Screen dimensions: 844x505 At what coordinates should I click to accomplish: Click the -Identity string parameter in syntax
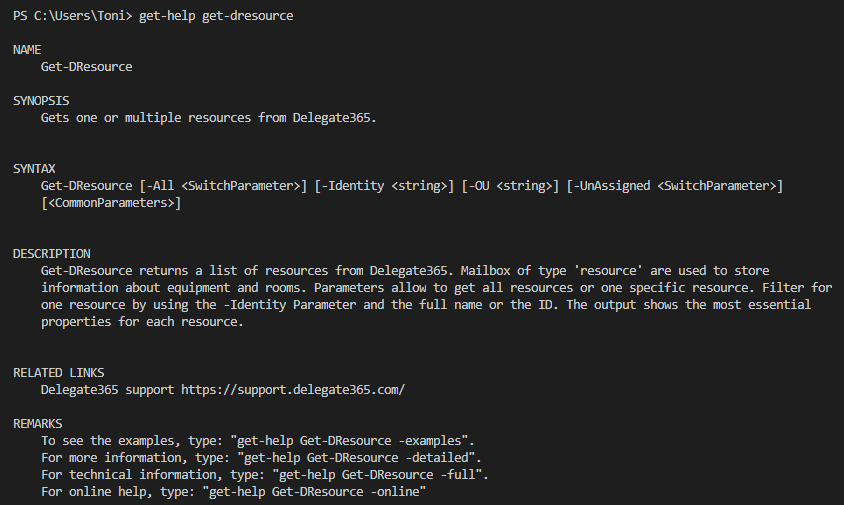(x=383, y=186)
